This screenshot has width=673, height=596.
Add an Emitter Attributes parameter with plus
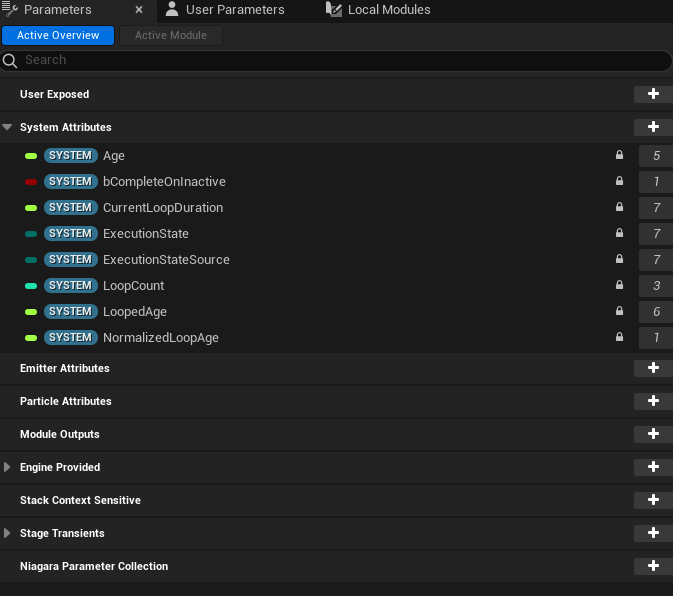(653, 368)
